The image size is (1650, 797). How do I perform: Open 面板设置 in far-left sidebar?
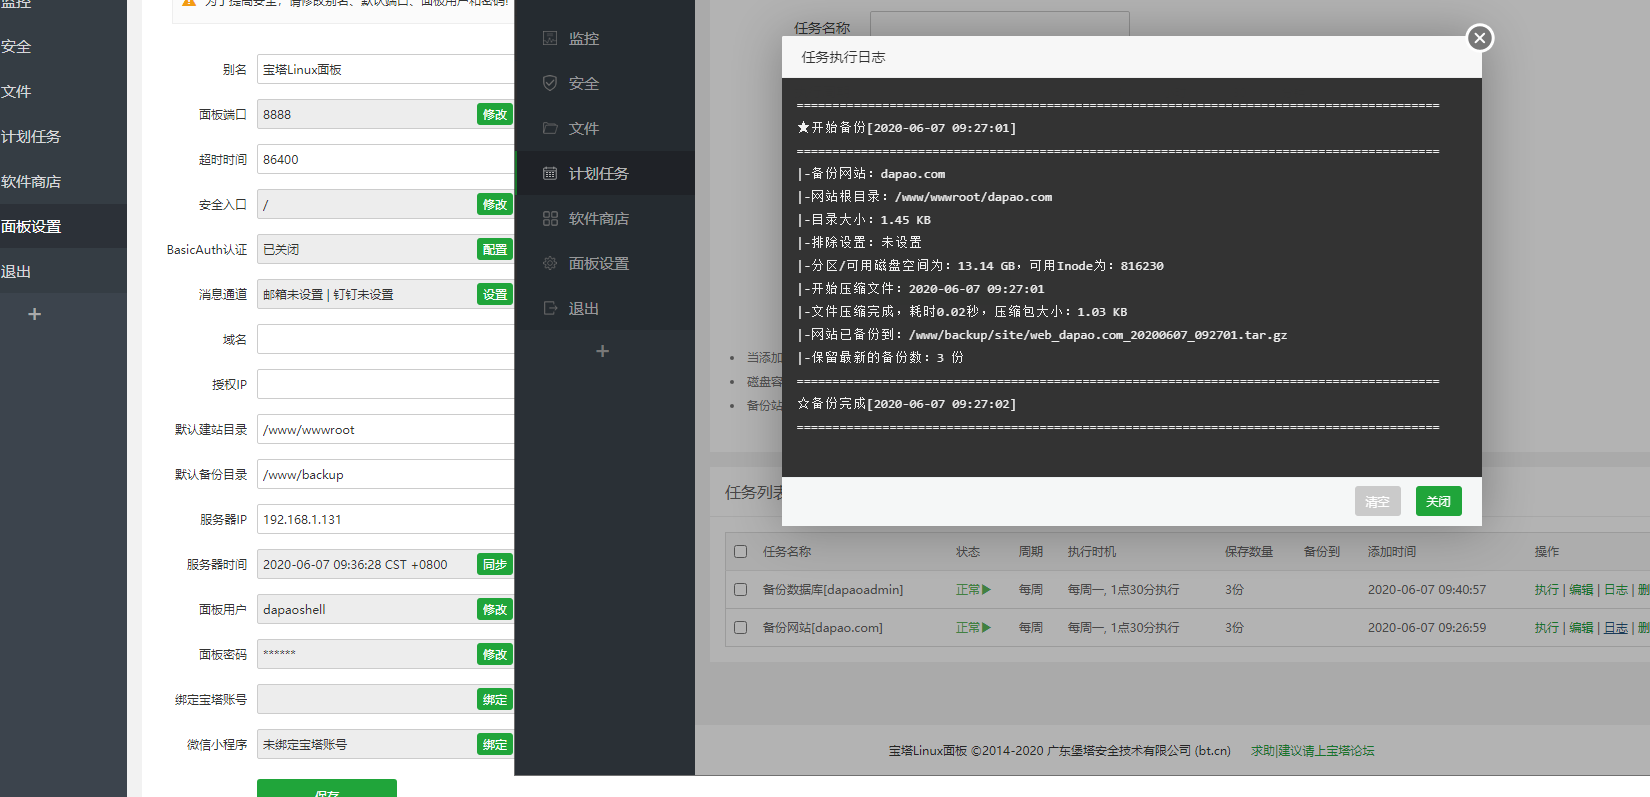[x=31, y=226]
